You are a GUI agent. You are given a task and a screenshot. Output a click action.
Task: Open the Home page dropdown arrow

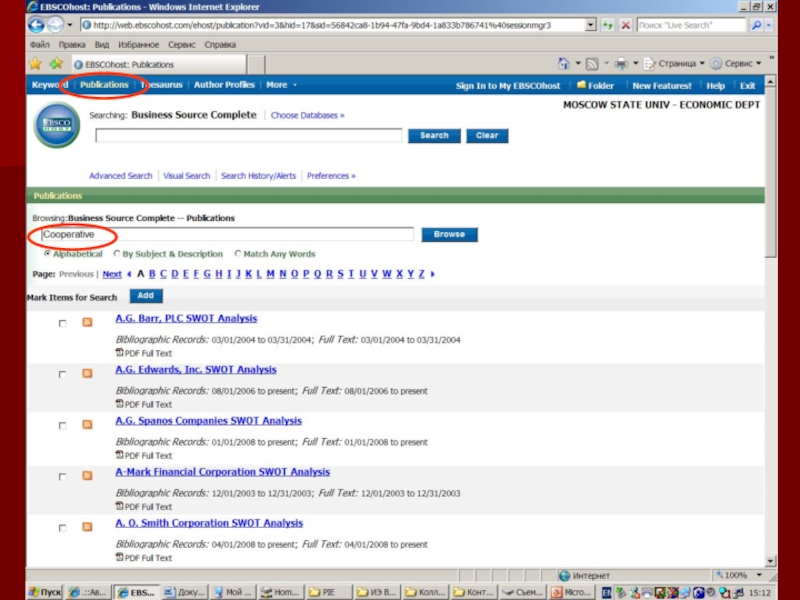578,64
